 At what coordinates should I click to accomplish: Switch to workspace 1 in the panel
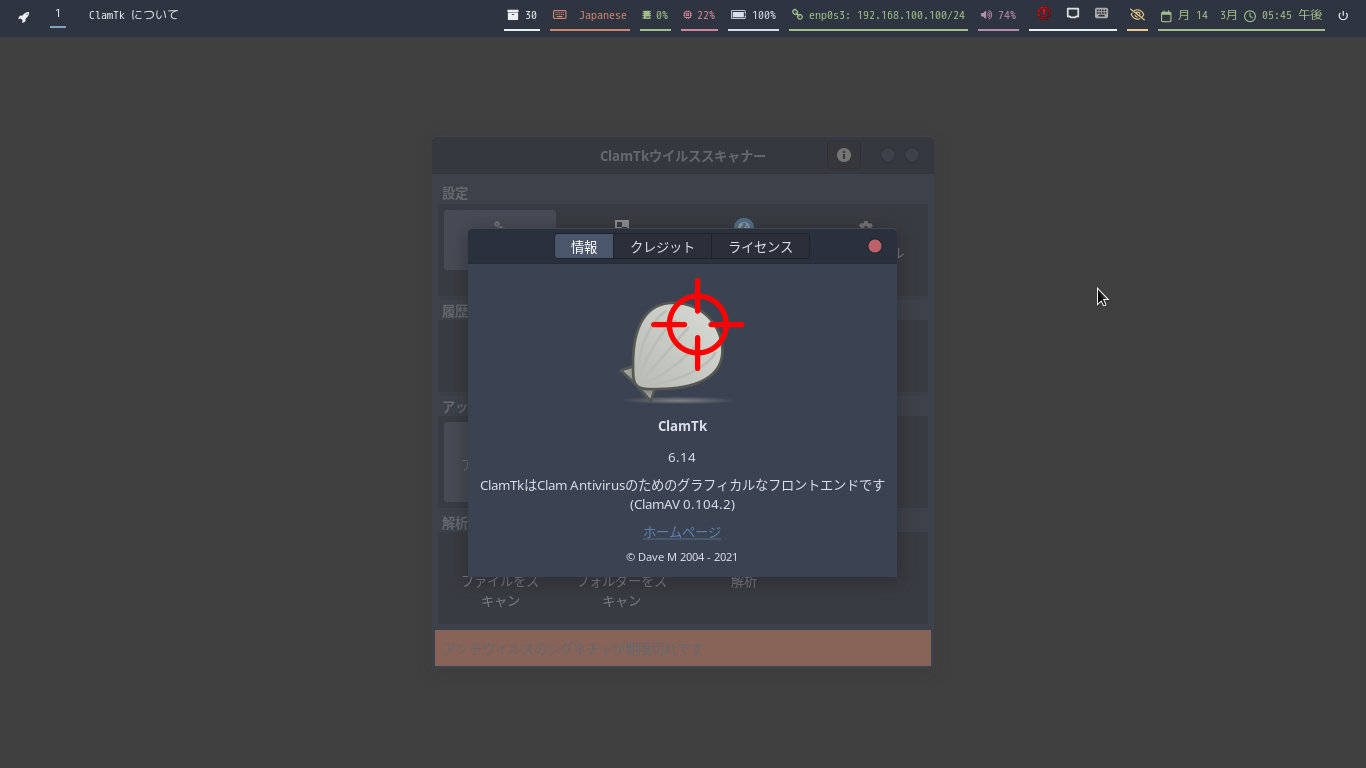click(x=58, y=14)
